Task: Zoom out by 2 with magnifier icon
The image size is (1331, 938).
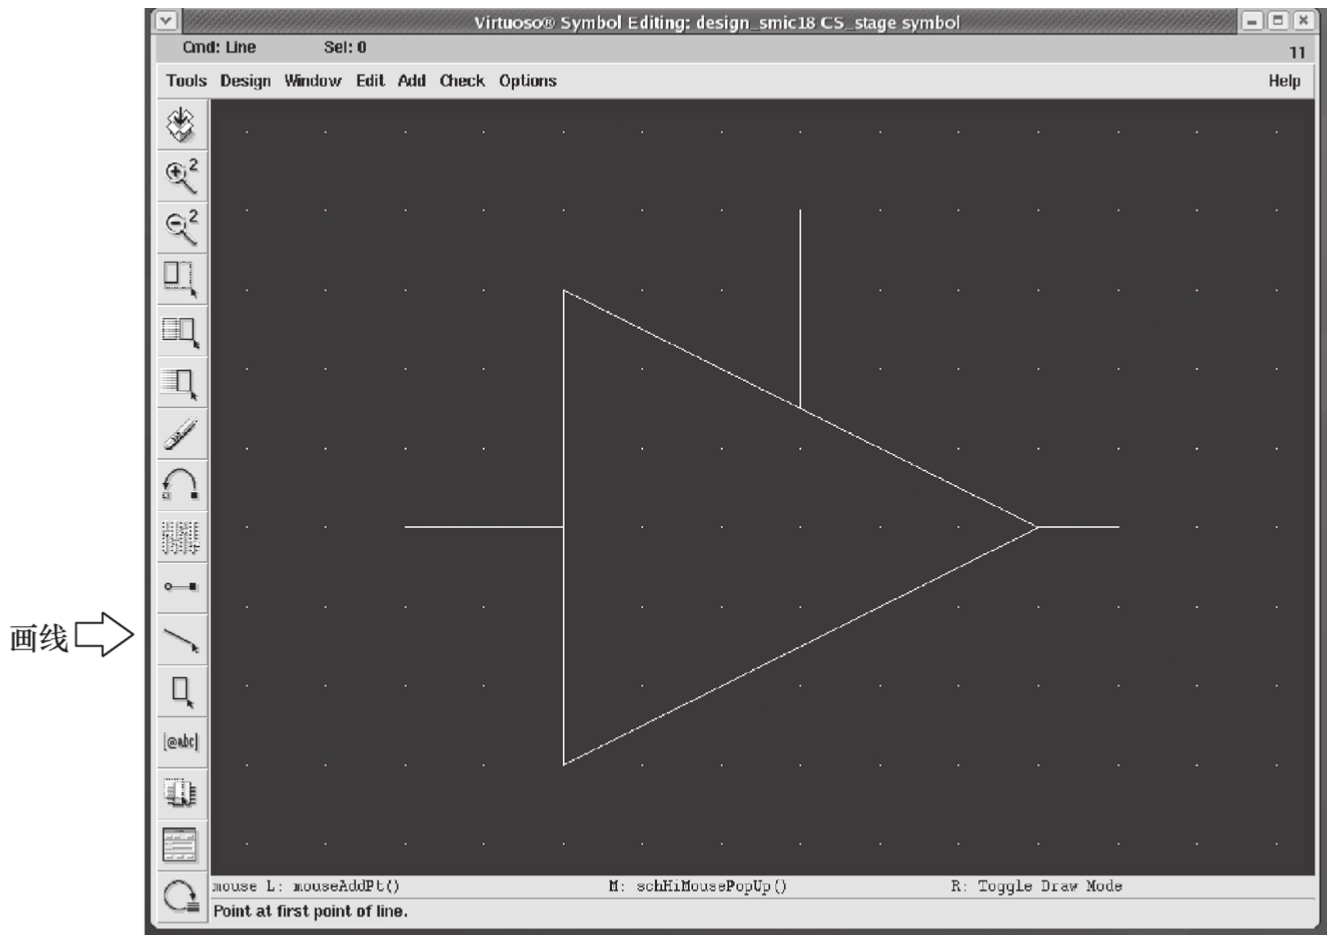Action: click(x=181, y=227)
